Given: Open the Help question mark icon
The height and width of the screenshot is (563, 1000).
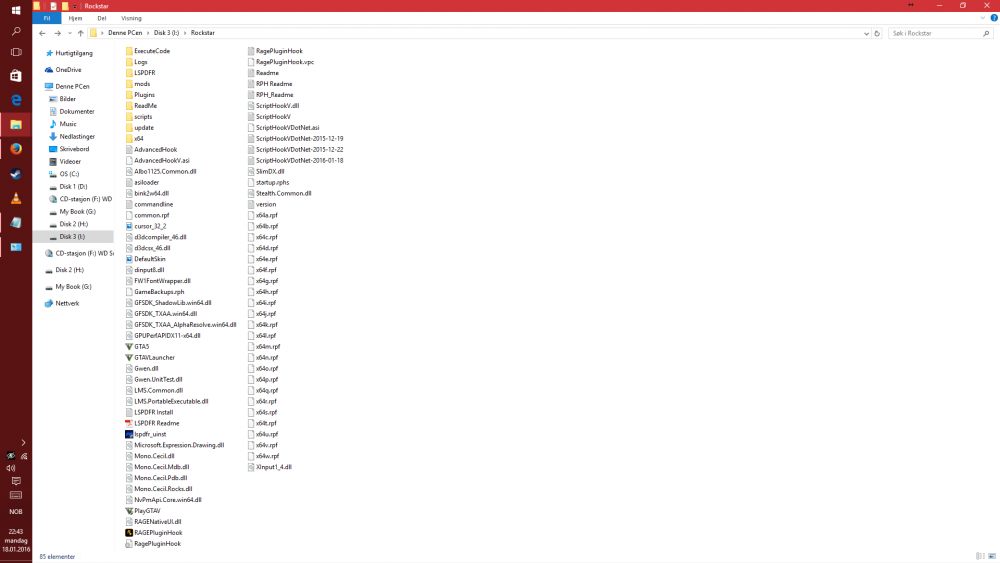Looking at the screenshot, I should pos(994,18).
